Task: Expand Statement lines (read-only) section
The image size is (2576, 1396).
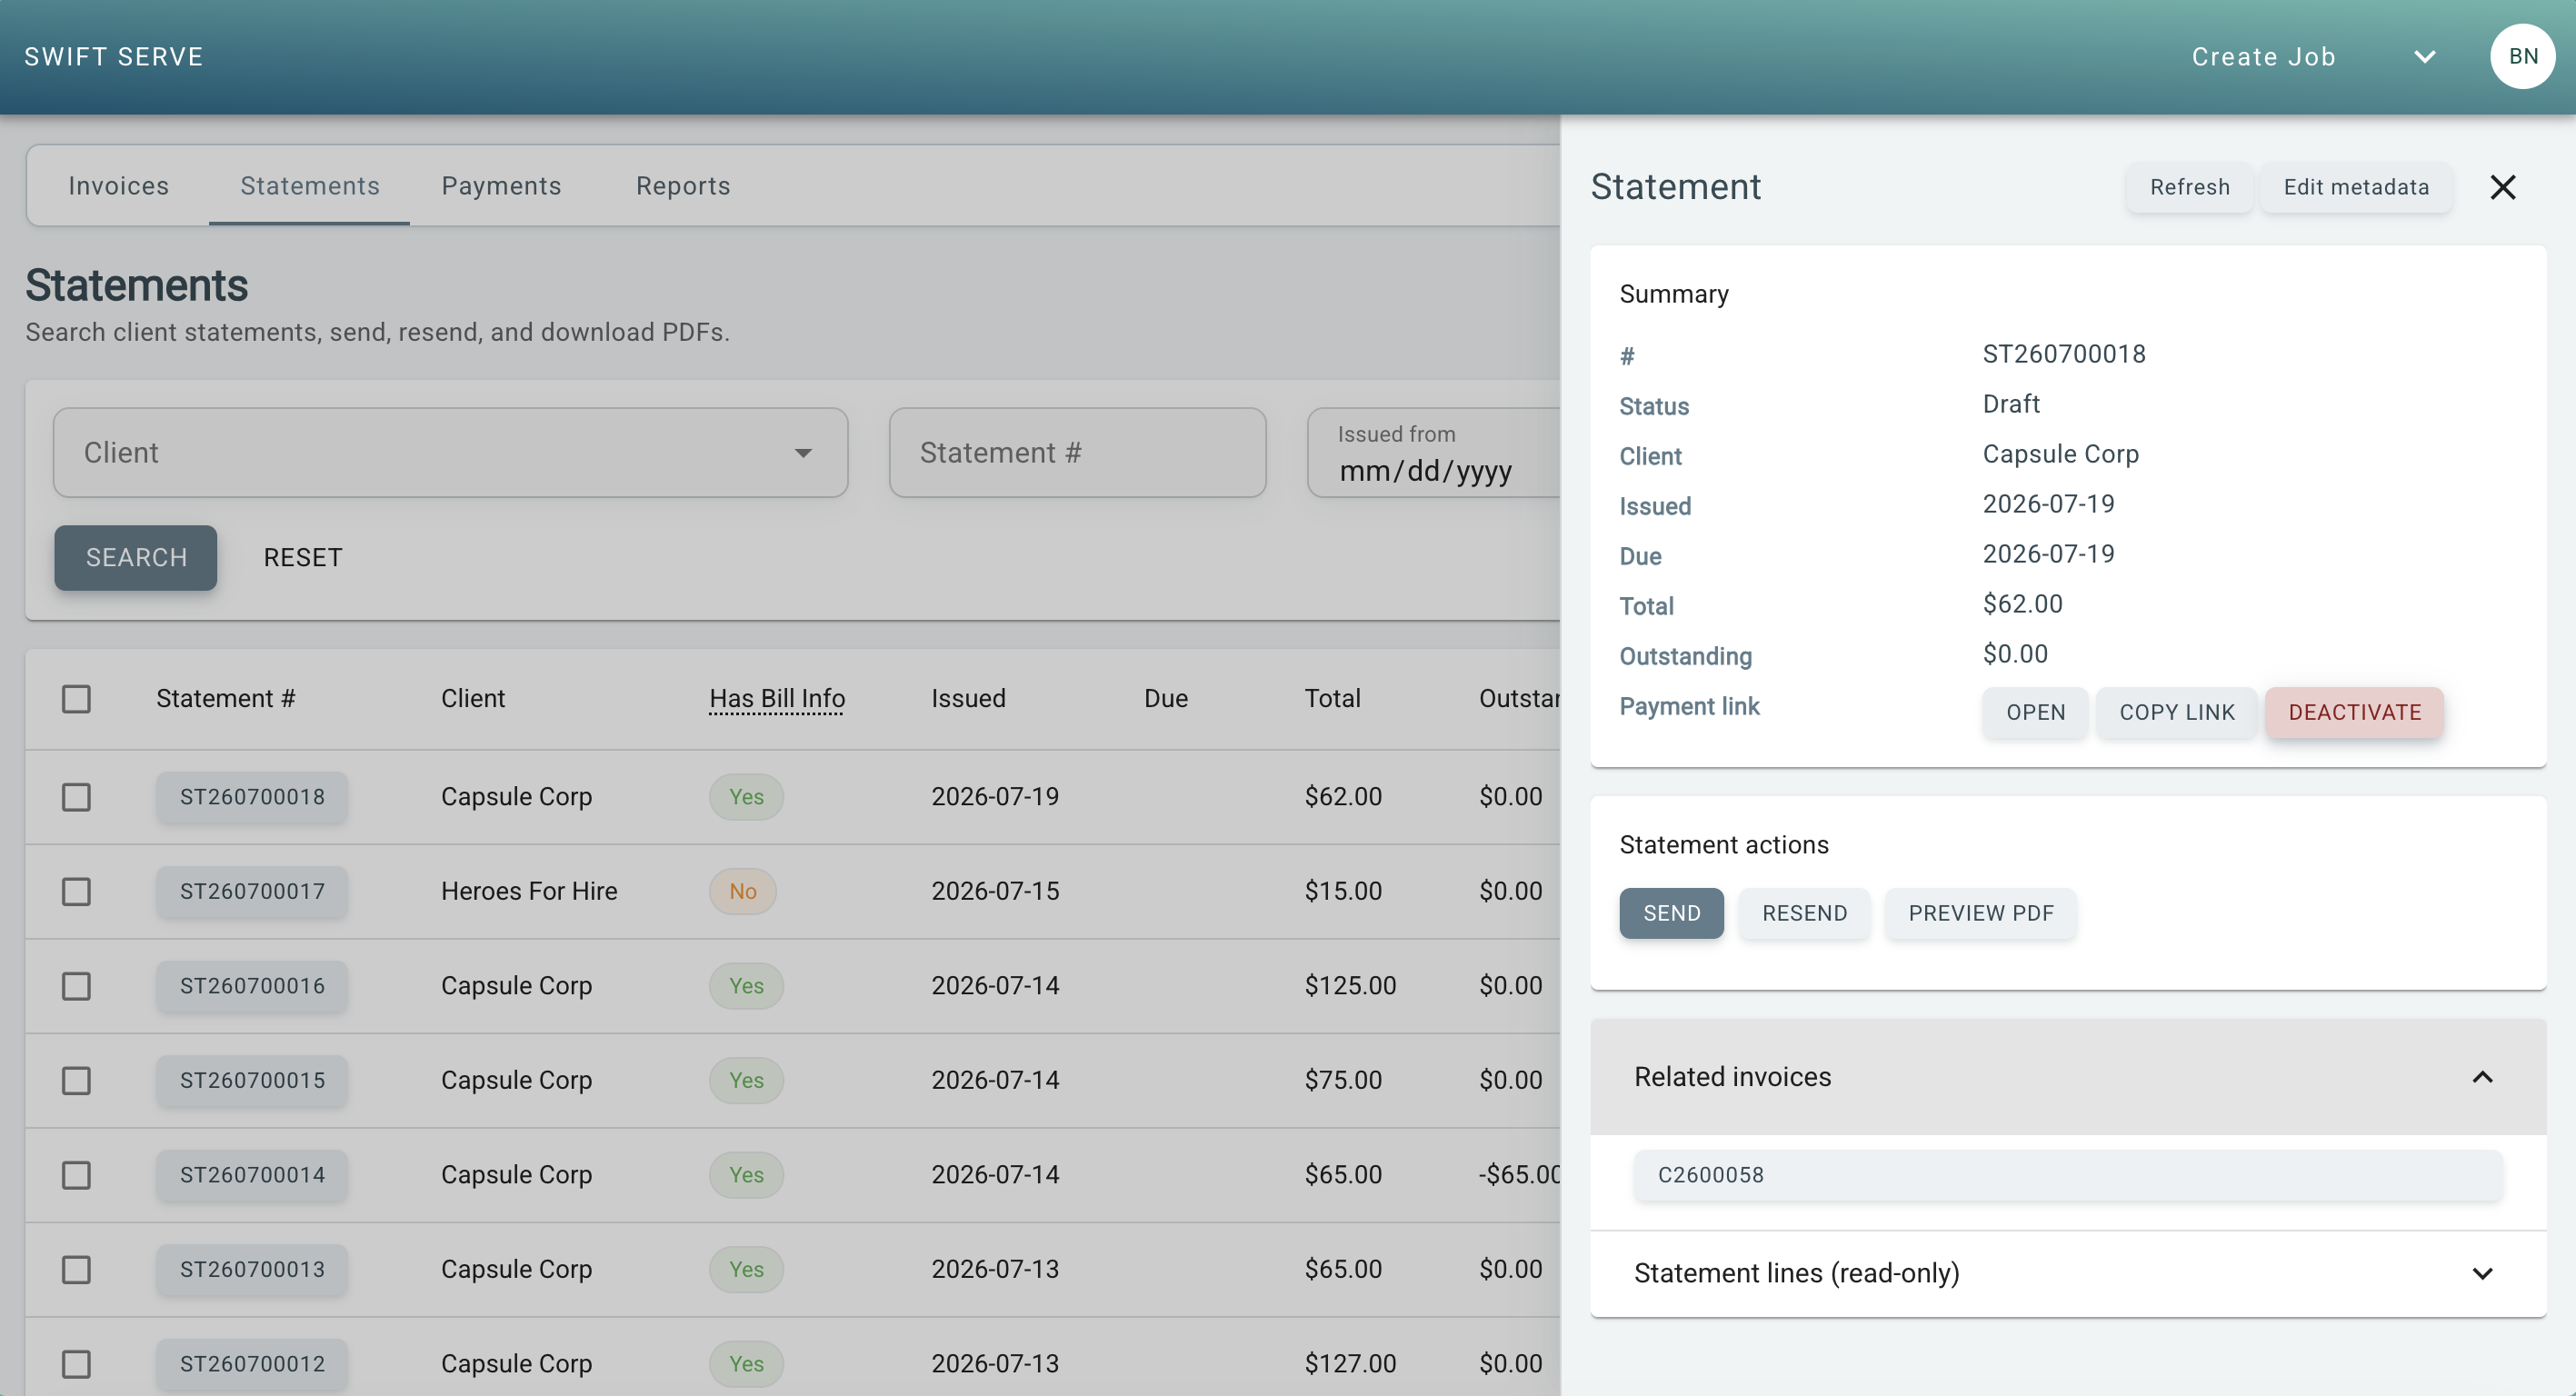Action: pos(2067,1273)
